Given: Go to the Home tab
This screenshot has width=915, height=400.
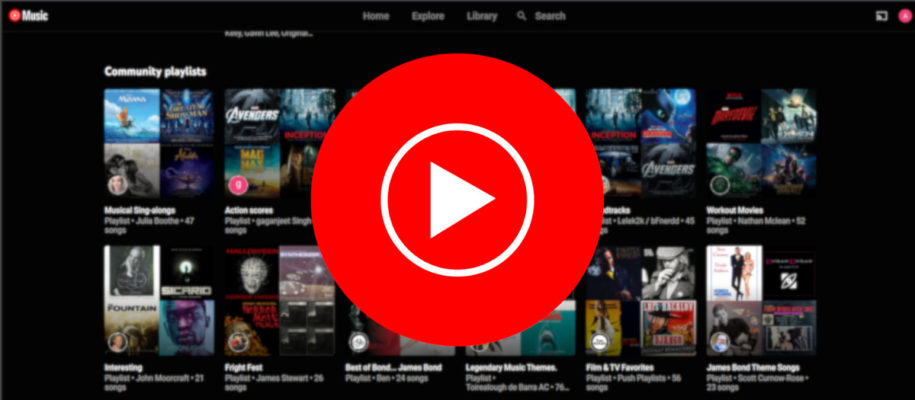Looking at the screenshot, I should pyautogui.click(x=376, y=16).
